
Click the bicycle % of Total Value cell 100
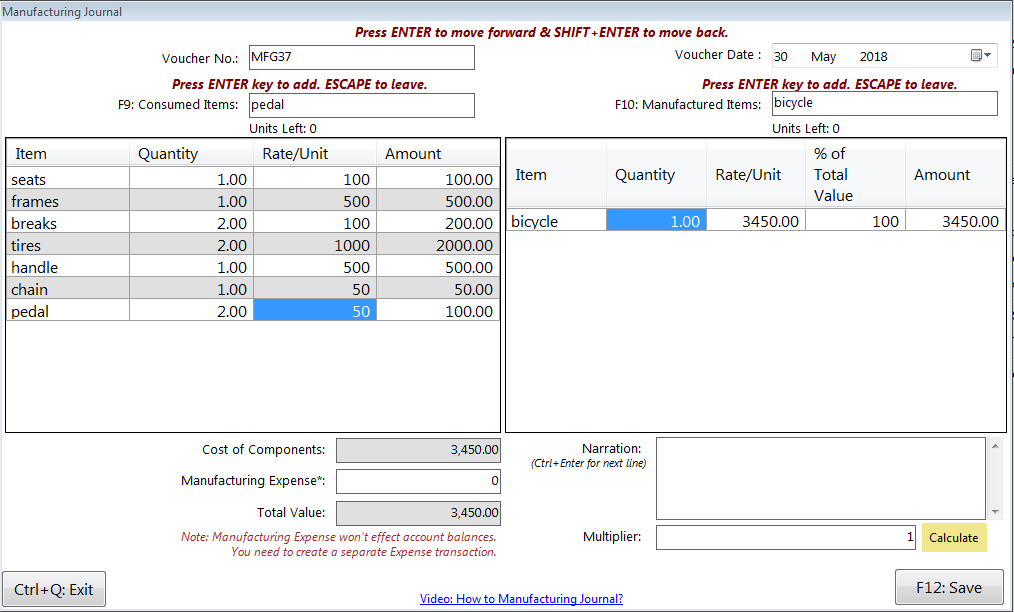point(856,221)
